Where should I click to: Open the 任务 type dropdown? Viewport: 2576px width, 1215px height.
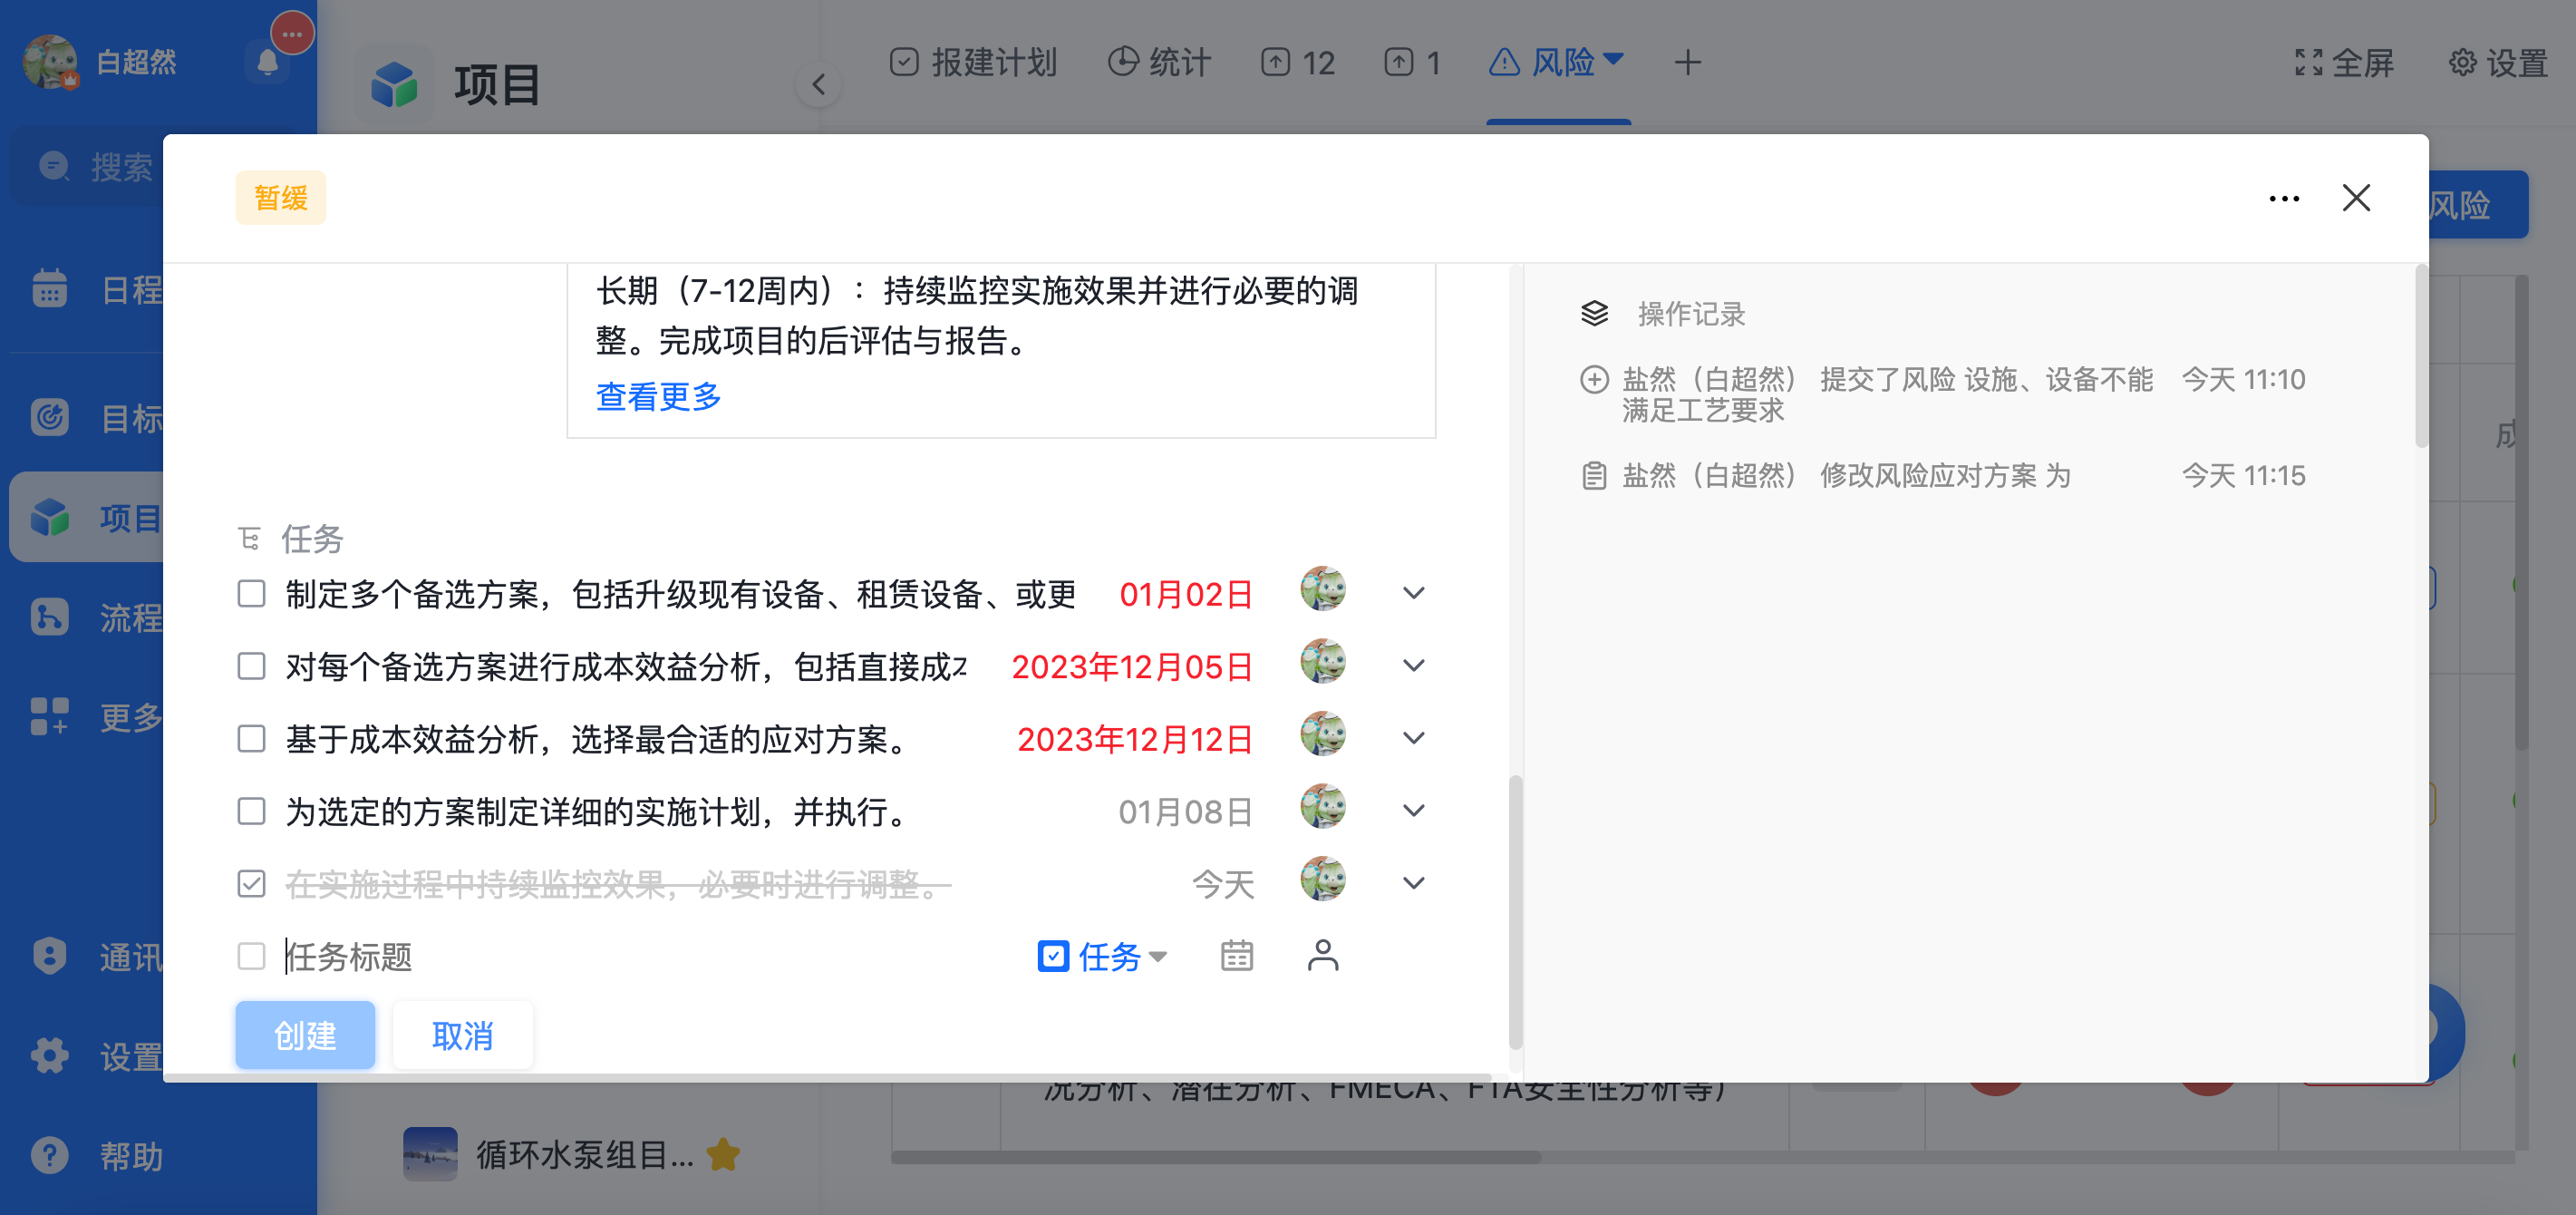(1103, 957)
